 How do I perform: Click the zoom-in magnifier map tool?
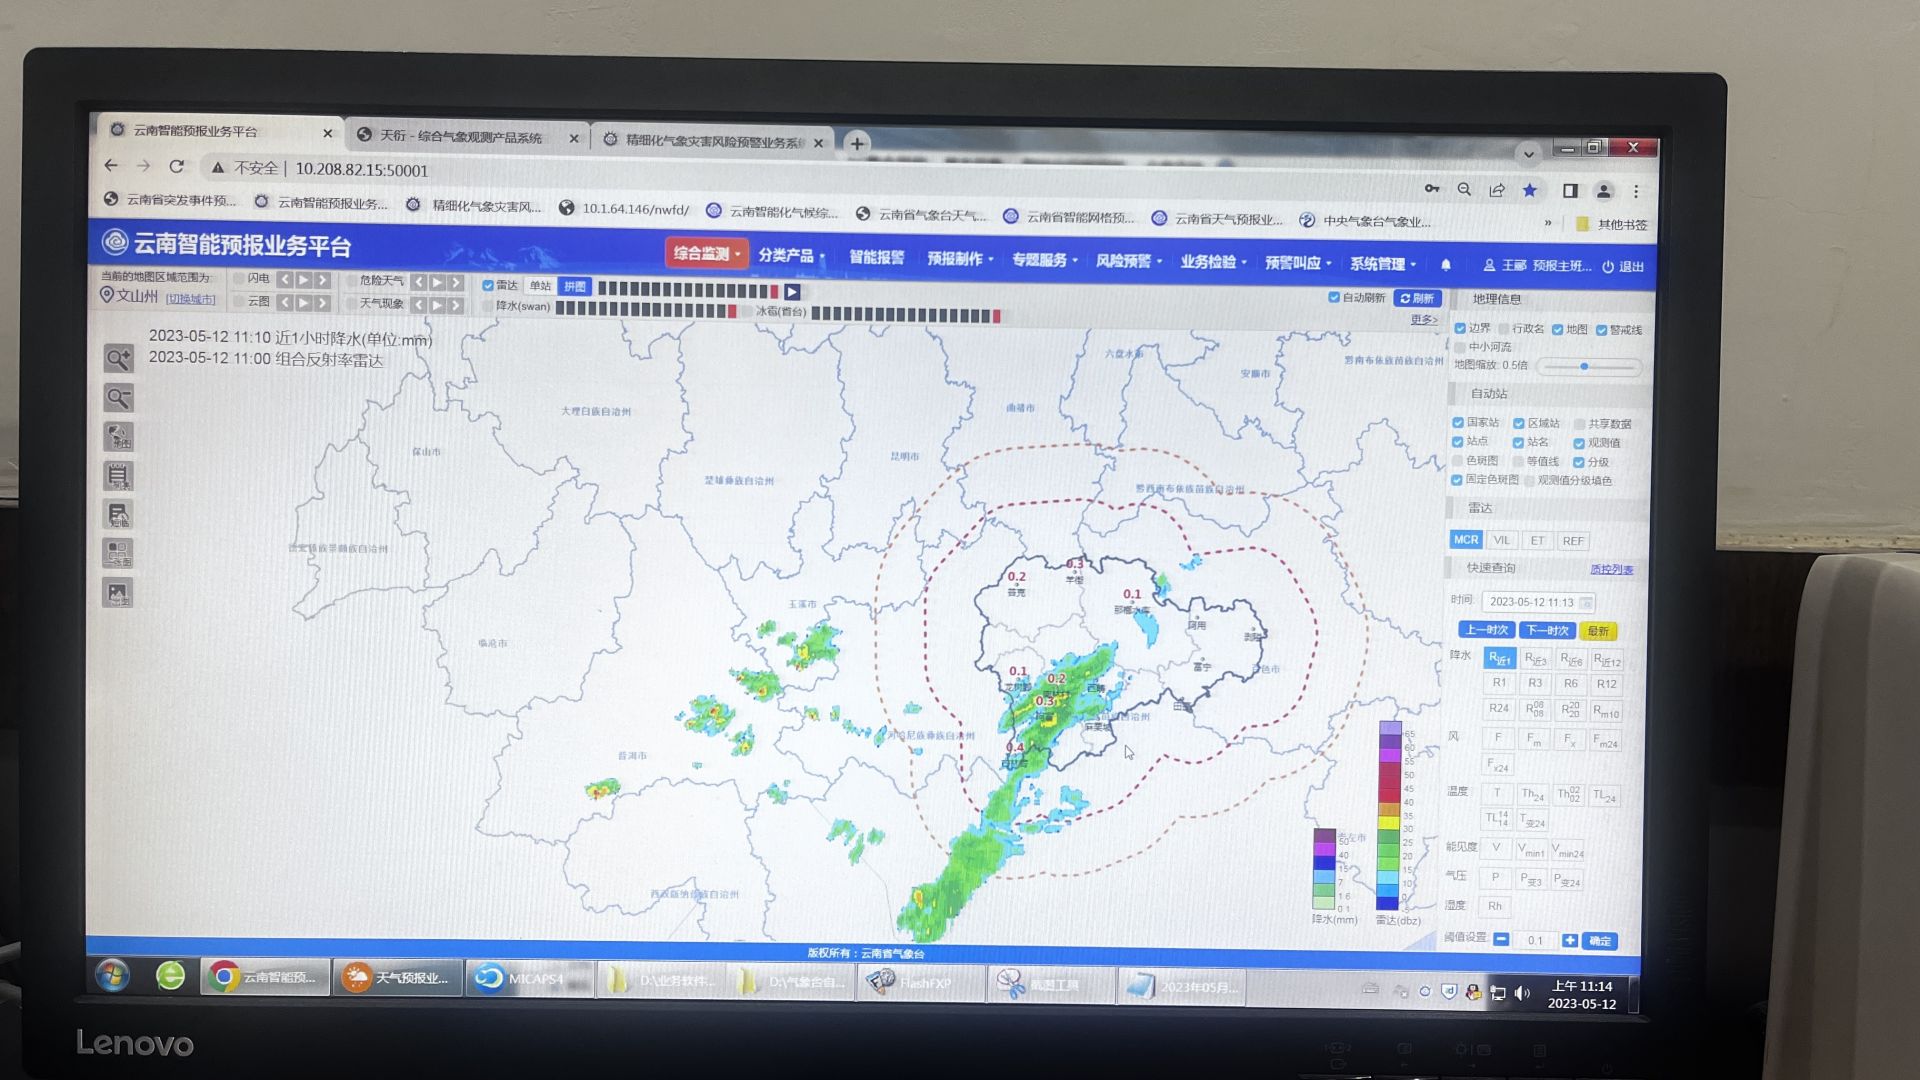(119, 358)
